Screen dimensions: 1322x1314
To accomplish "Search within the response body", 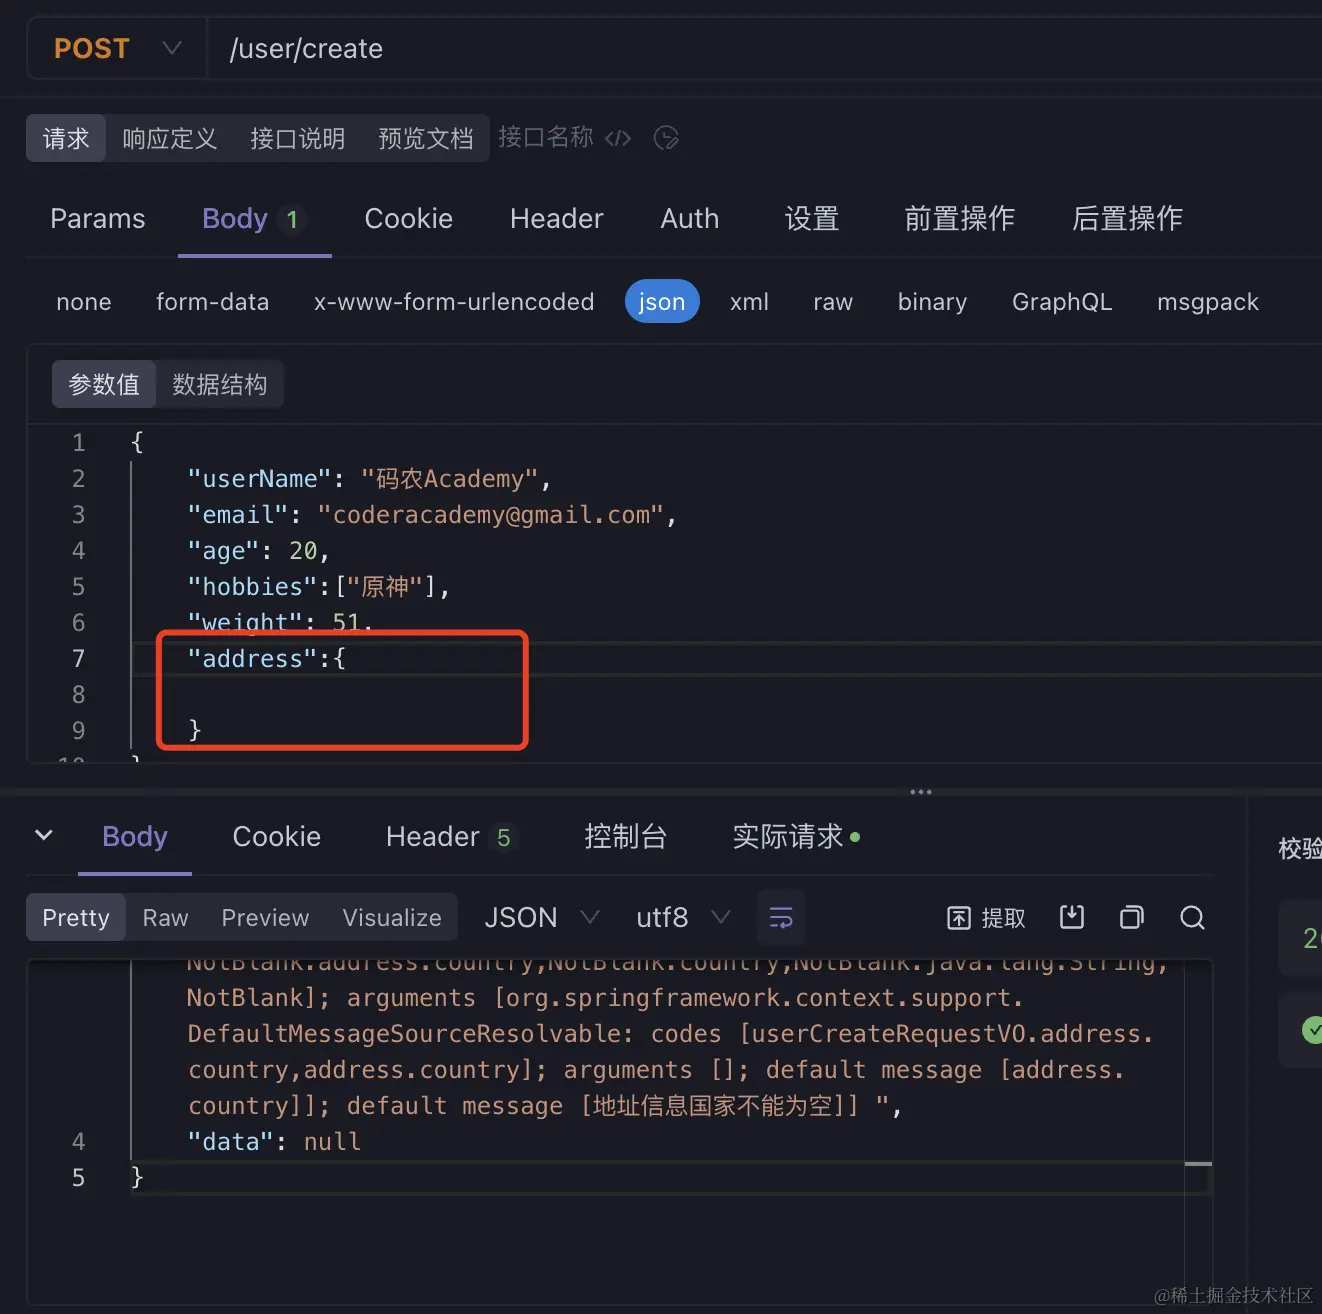I will [x=1191, y=917].
